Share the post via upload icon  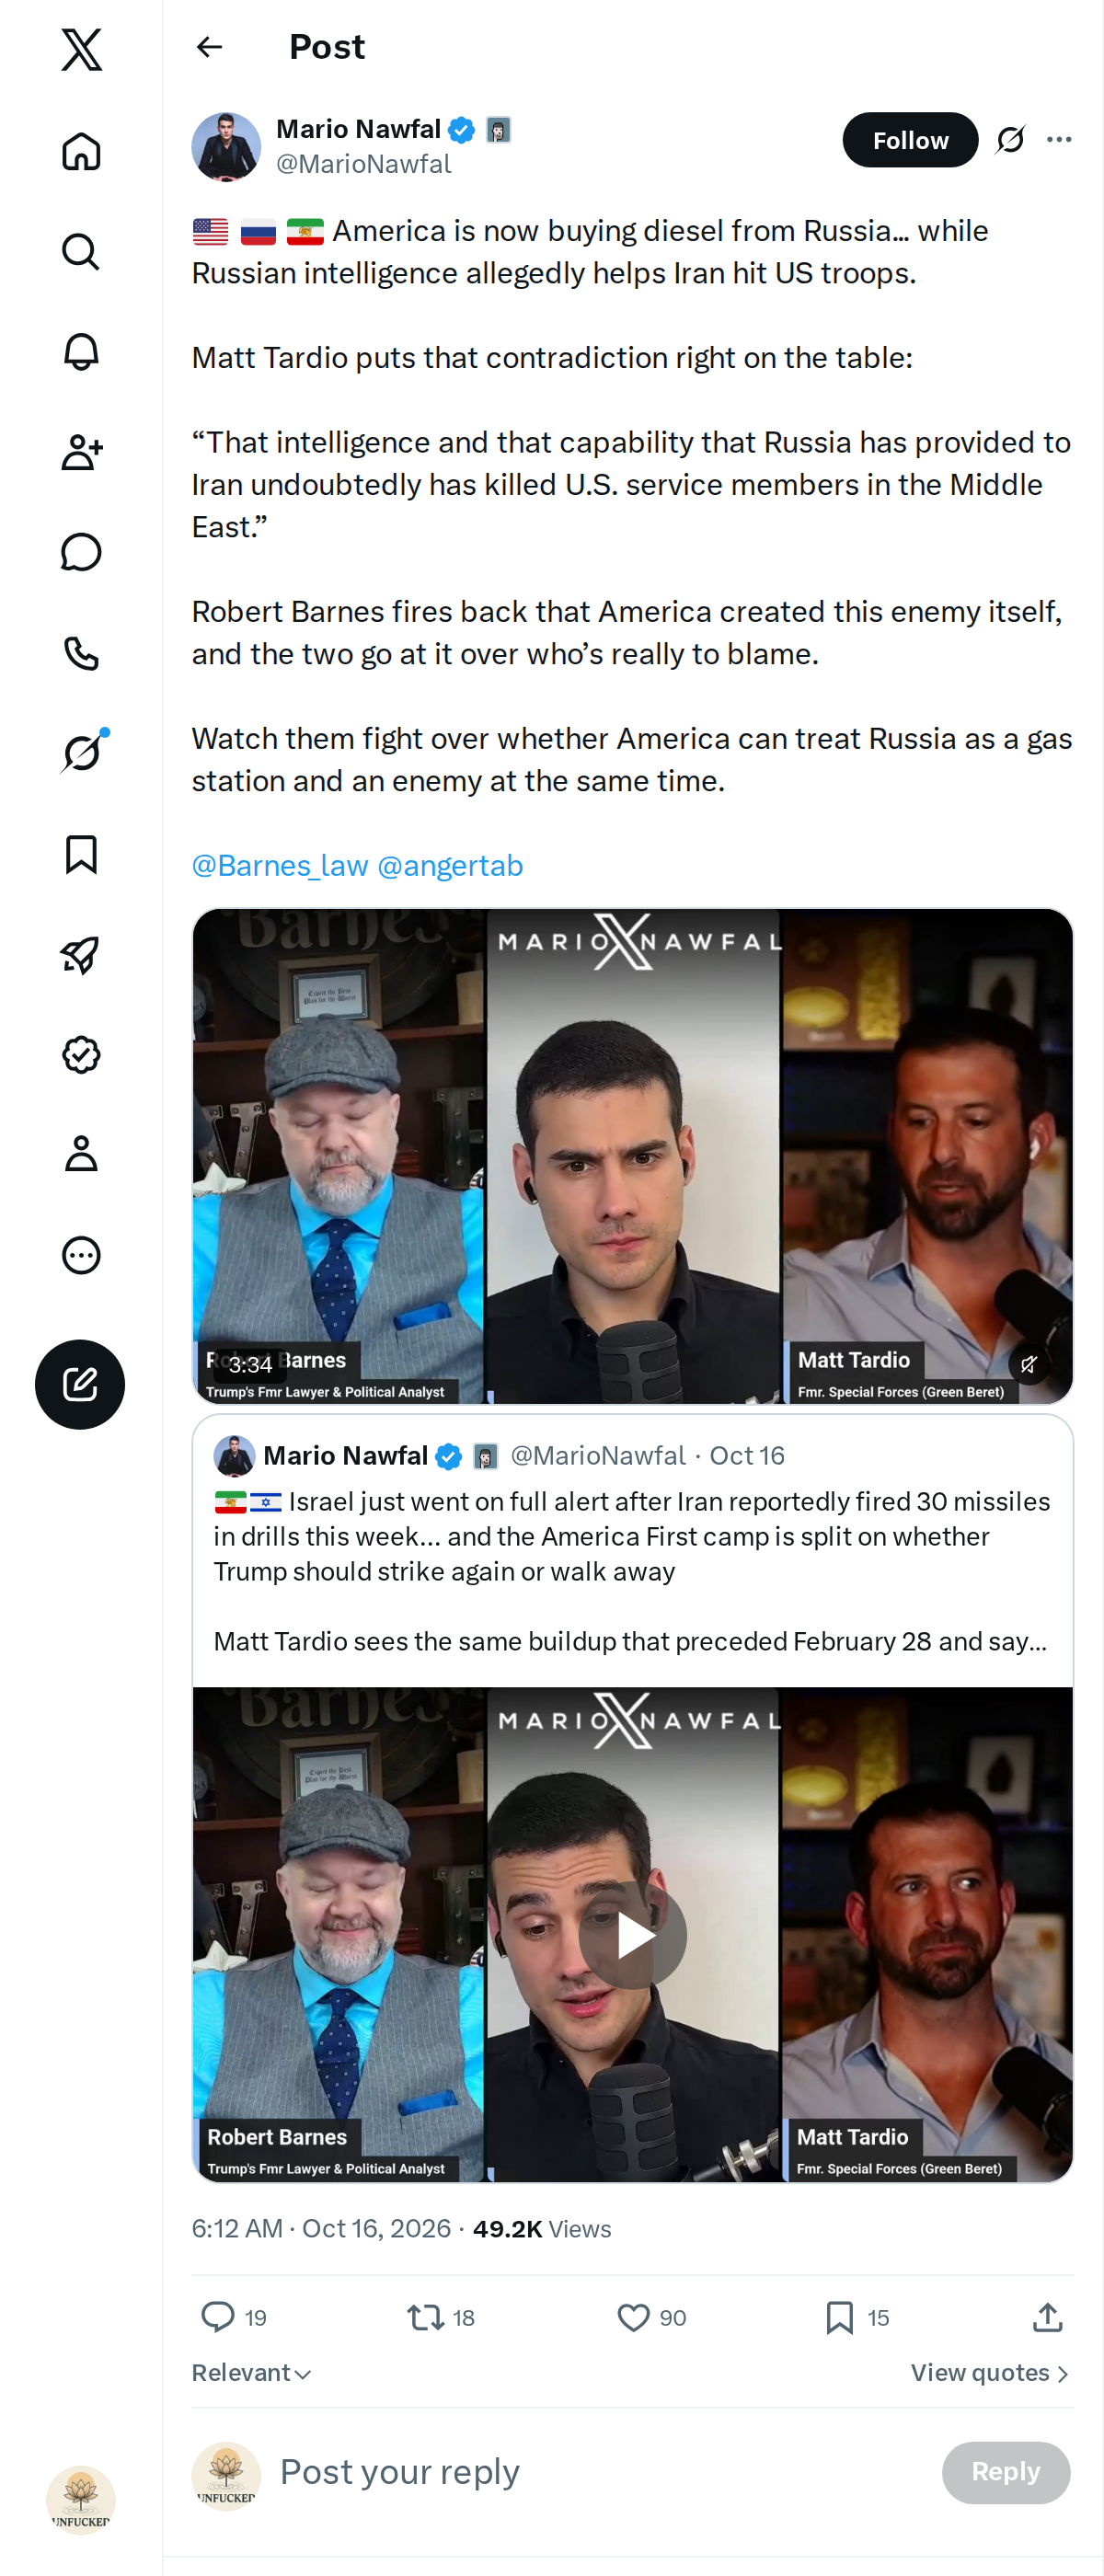[1047, 2317]
